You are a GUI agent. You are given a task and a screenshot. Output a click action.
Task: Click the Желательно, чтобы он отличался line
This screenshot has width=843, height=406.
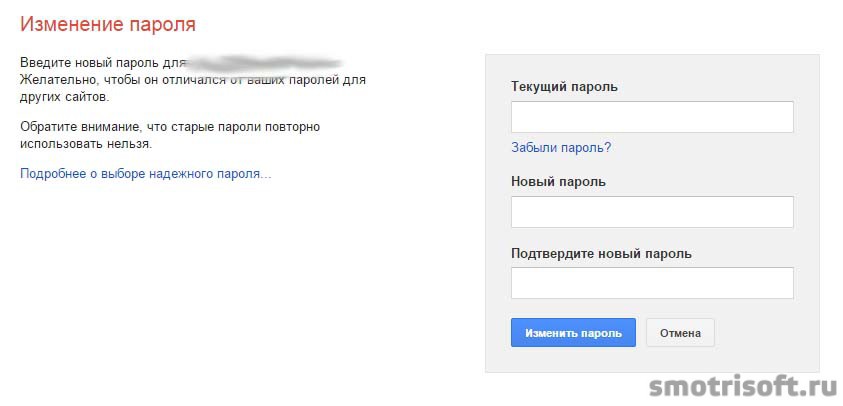[x=192, y=81]
